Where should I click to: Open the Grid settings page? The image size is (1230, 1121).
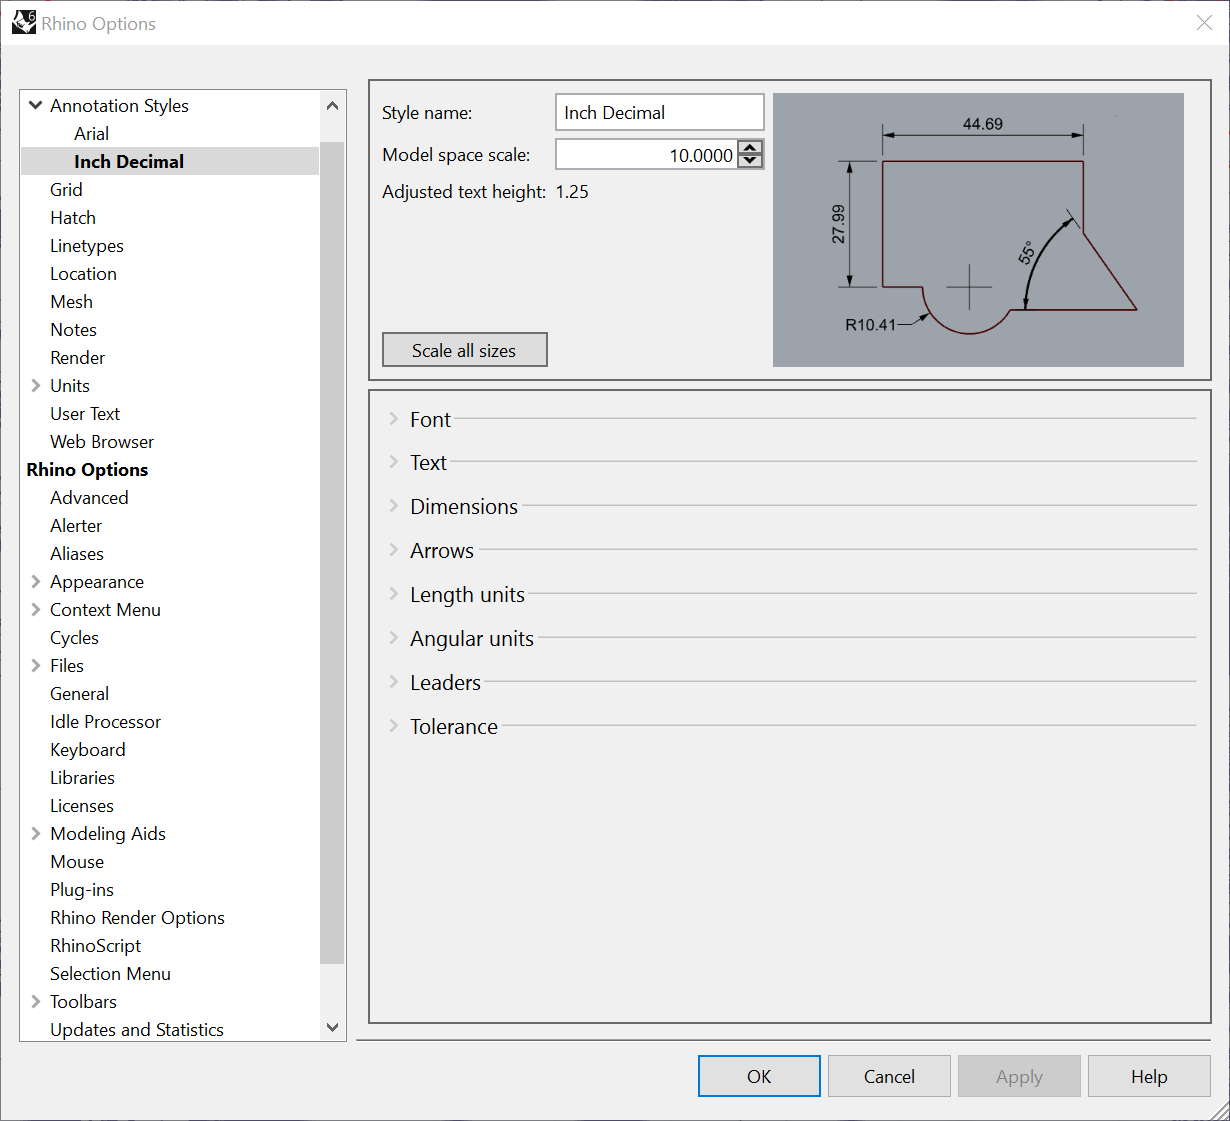pos(66,189)
